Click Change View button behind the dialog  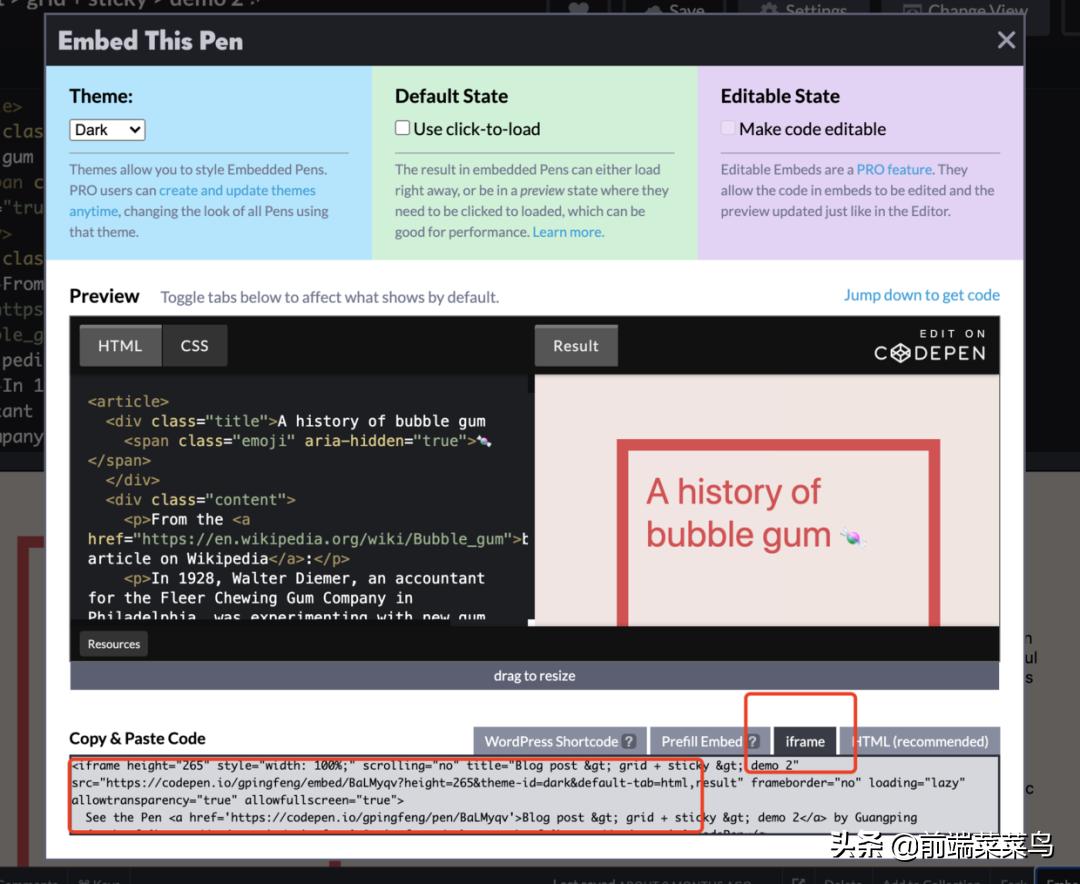(x=966, y=9)
